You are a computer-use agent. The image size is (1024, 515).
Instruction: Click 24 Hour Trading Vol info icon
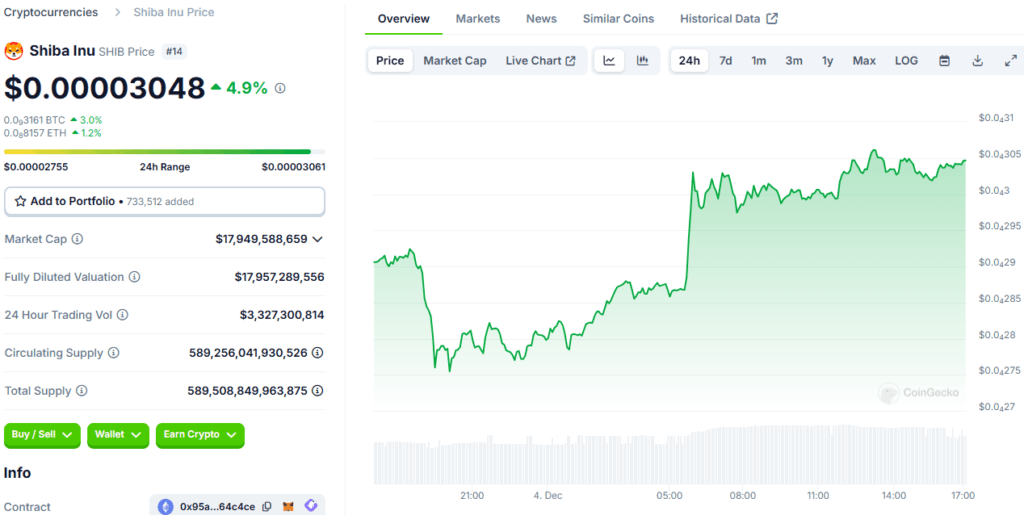click(x=122, y=315)
